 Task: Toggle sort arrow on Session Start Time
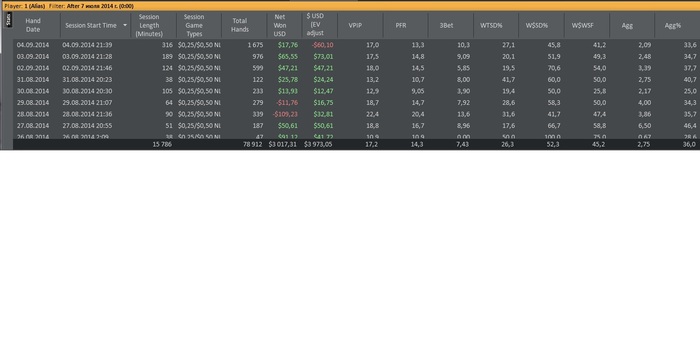[125, 25]
